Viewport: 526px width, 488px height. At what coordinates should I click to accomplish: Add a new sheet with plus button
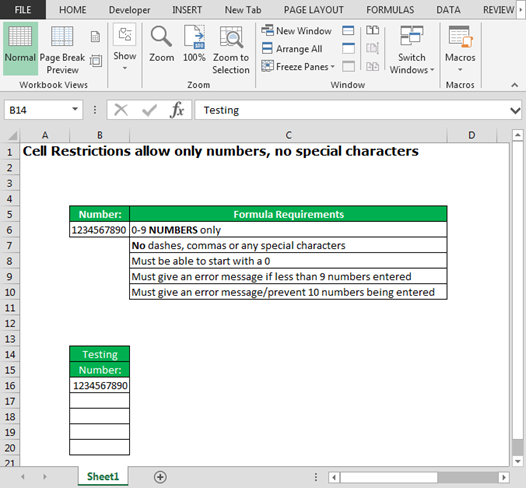tap(160, 477)
